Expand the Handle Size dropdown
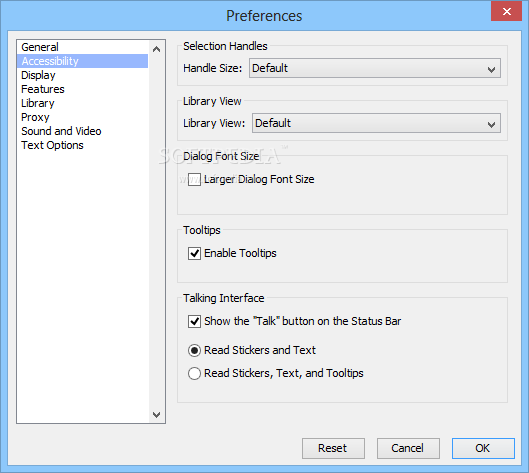The height and width of the screenshot is (473, 529). point(375,68)
